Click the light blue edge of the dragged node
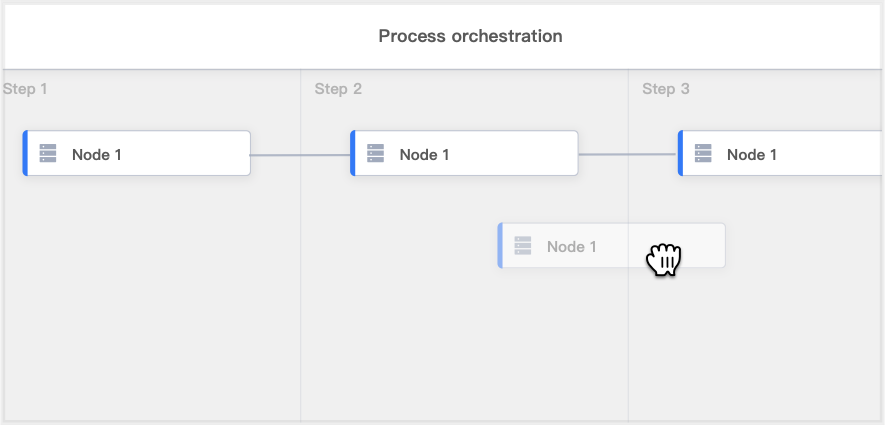 click(500, 246)
